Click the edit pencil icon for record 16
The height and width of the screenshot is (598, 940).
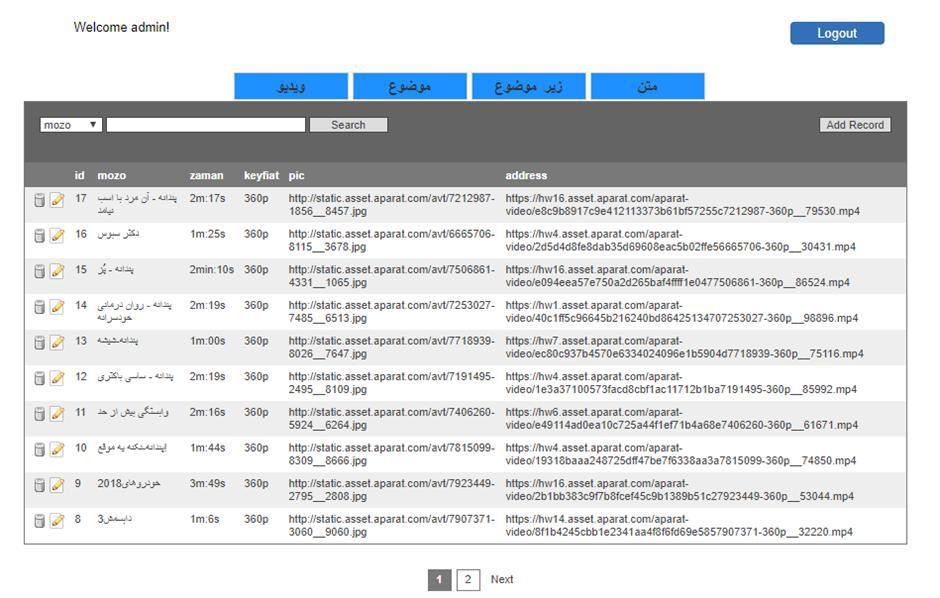(x=57, y=236)
